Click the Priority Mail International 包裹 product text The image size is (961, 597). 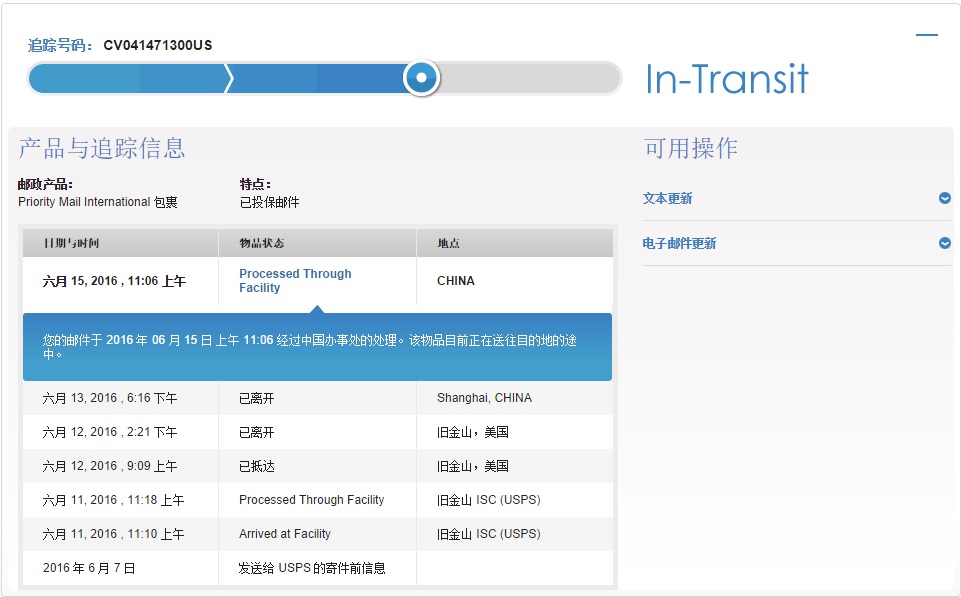[97, 202]
